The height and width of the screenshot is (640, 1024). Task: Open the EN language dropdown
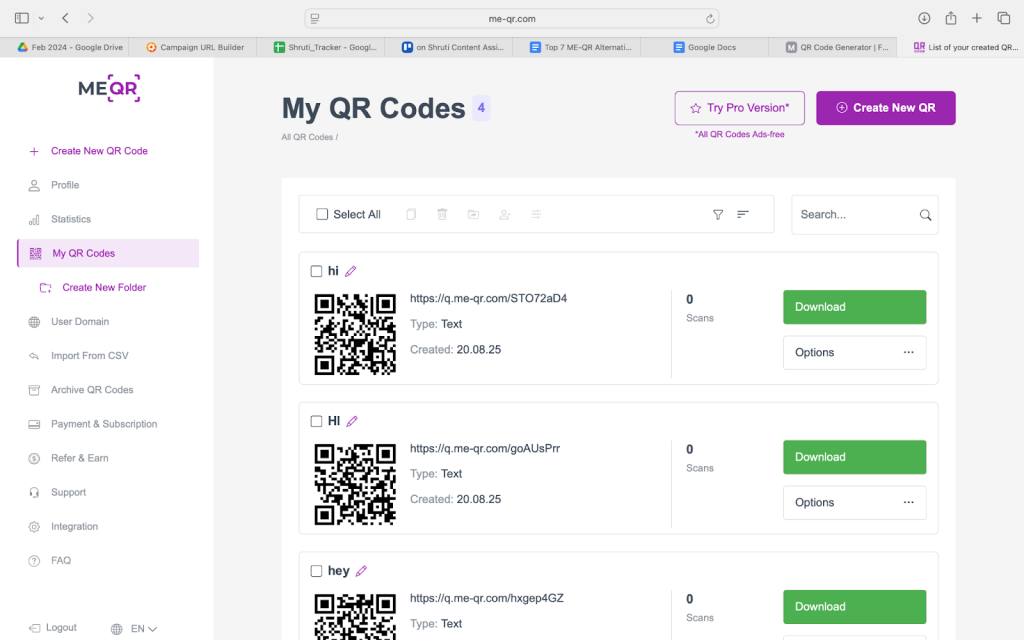pos(135,628)
